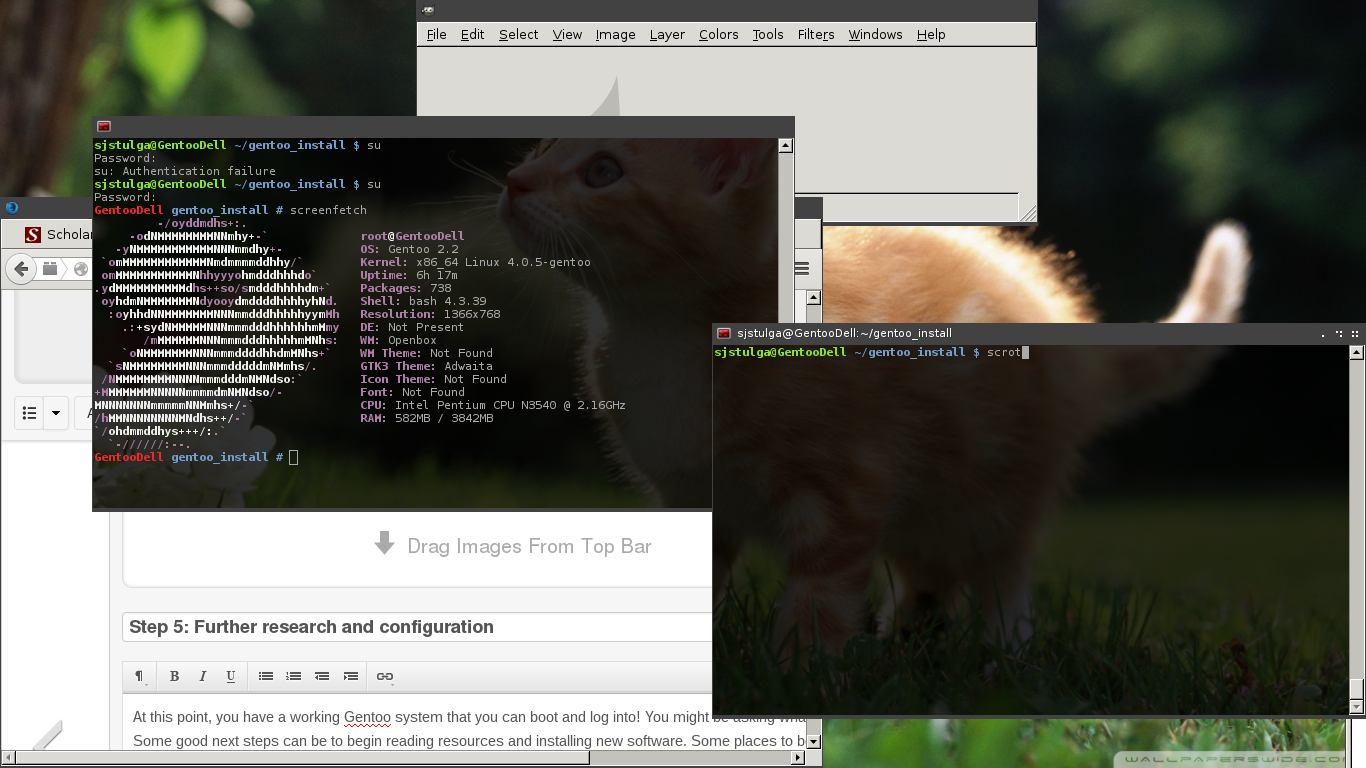Click the Bold icon in editor toolbar
Screen dimensions: 1366x768
[174, 676]
